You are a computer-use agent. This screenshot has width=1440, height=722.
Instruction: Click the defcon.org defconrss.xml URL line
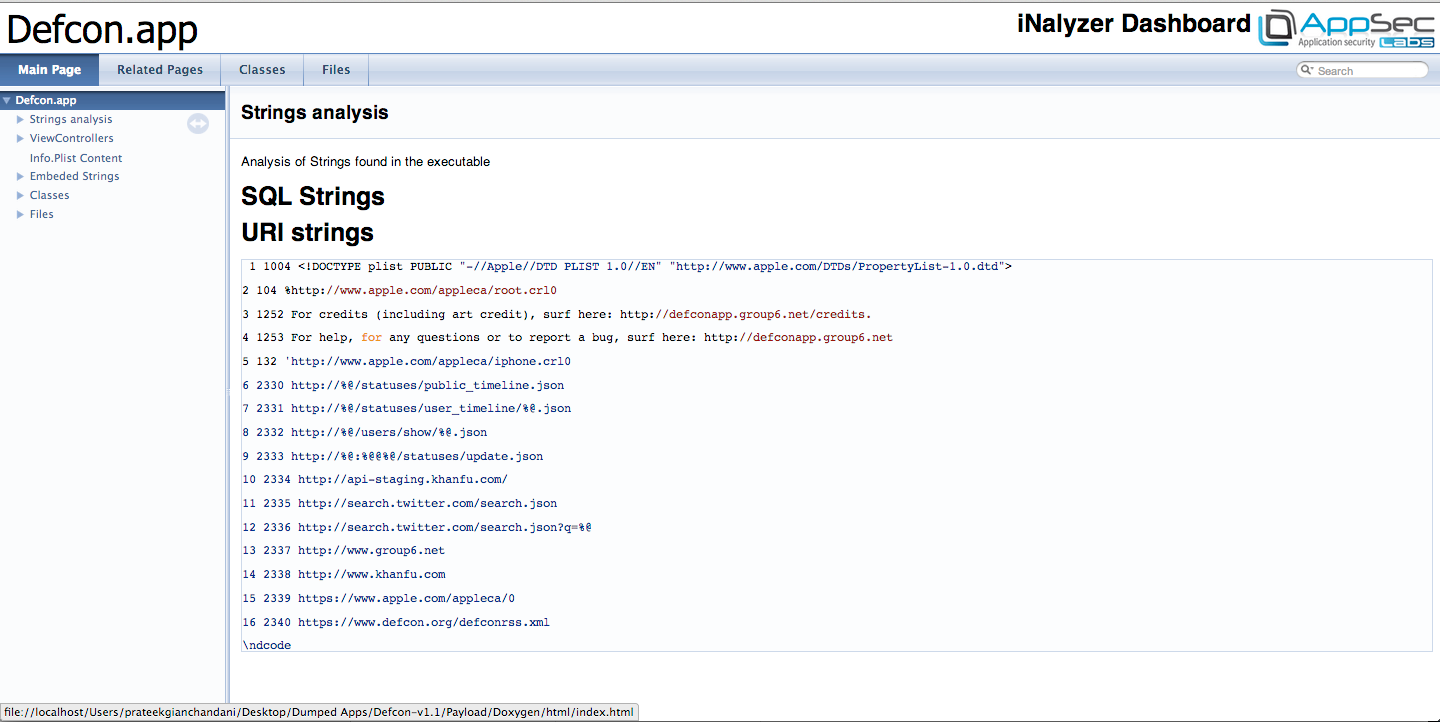[423, 622]
